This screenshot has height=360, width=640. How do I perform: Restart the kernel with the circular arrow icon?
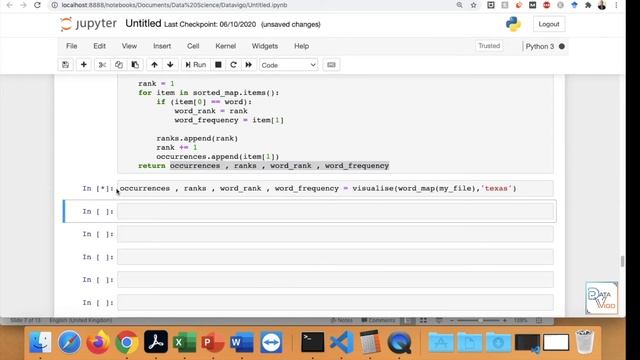tap(233, 65)
